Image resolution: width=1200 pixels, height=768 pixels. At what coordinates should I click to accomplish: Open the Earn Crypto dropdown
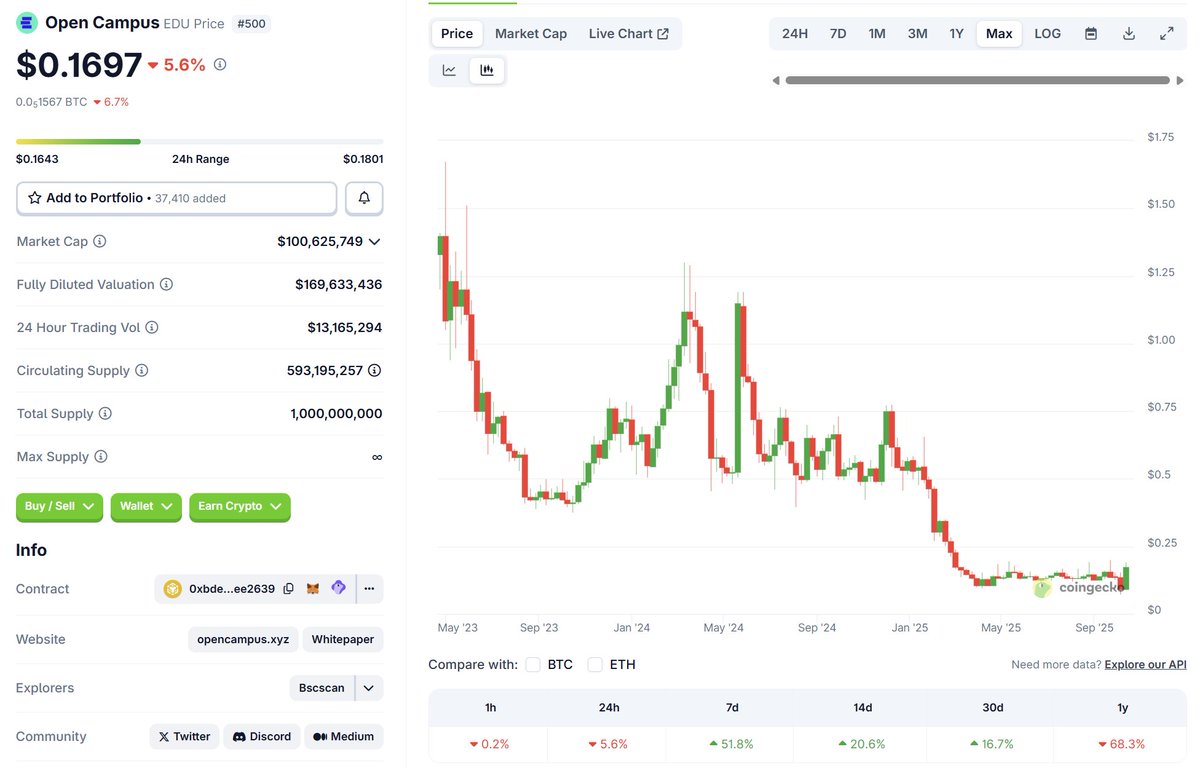tap(240, 507)
